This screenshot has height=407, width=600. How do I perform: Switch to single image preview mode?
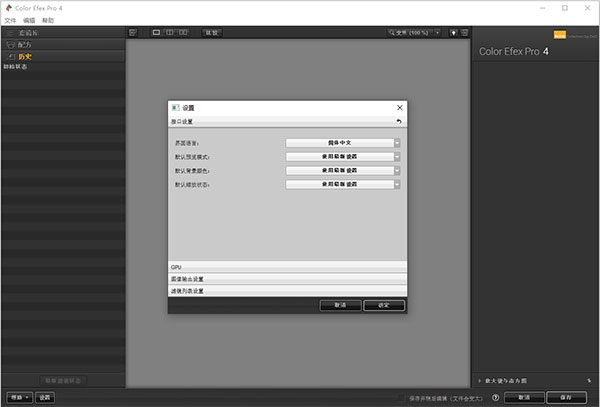tap(156, 33)
